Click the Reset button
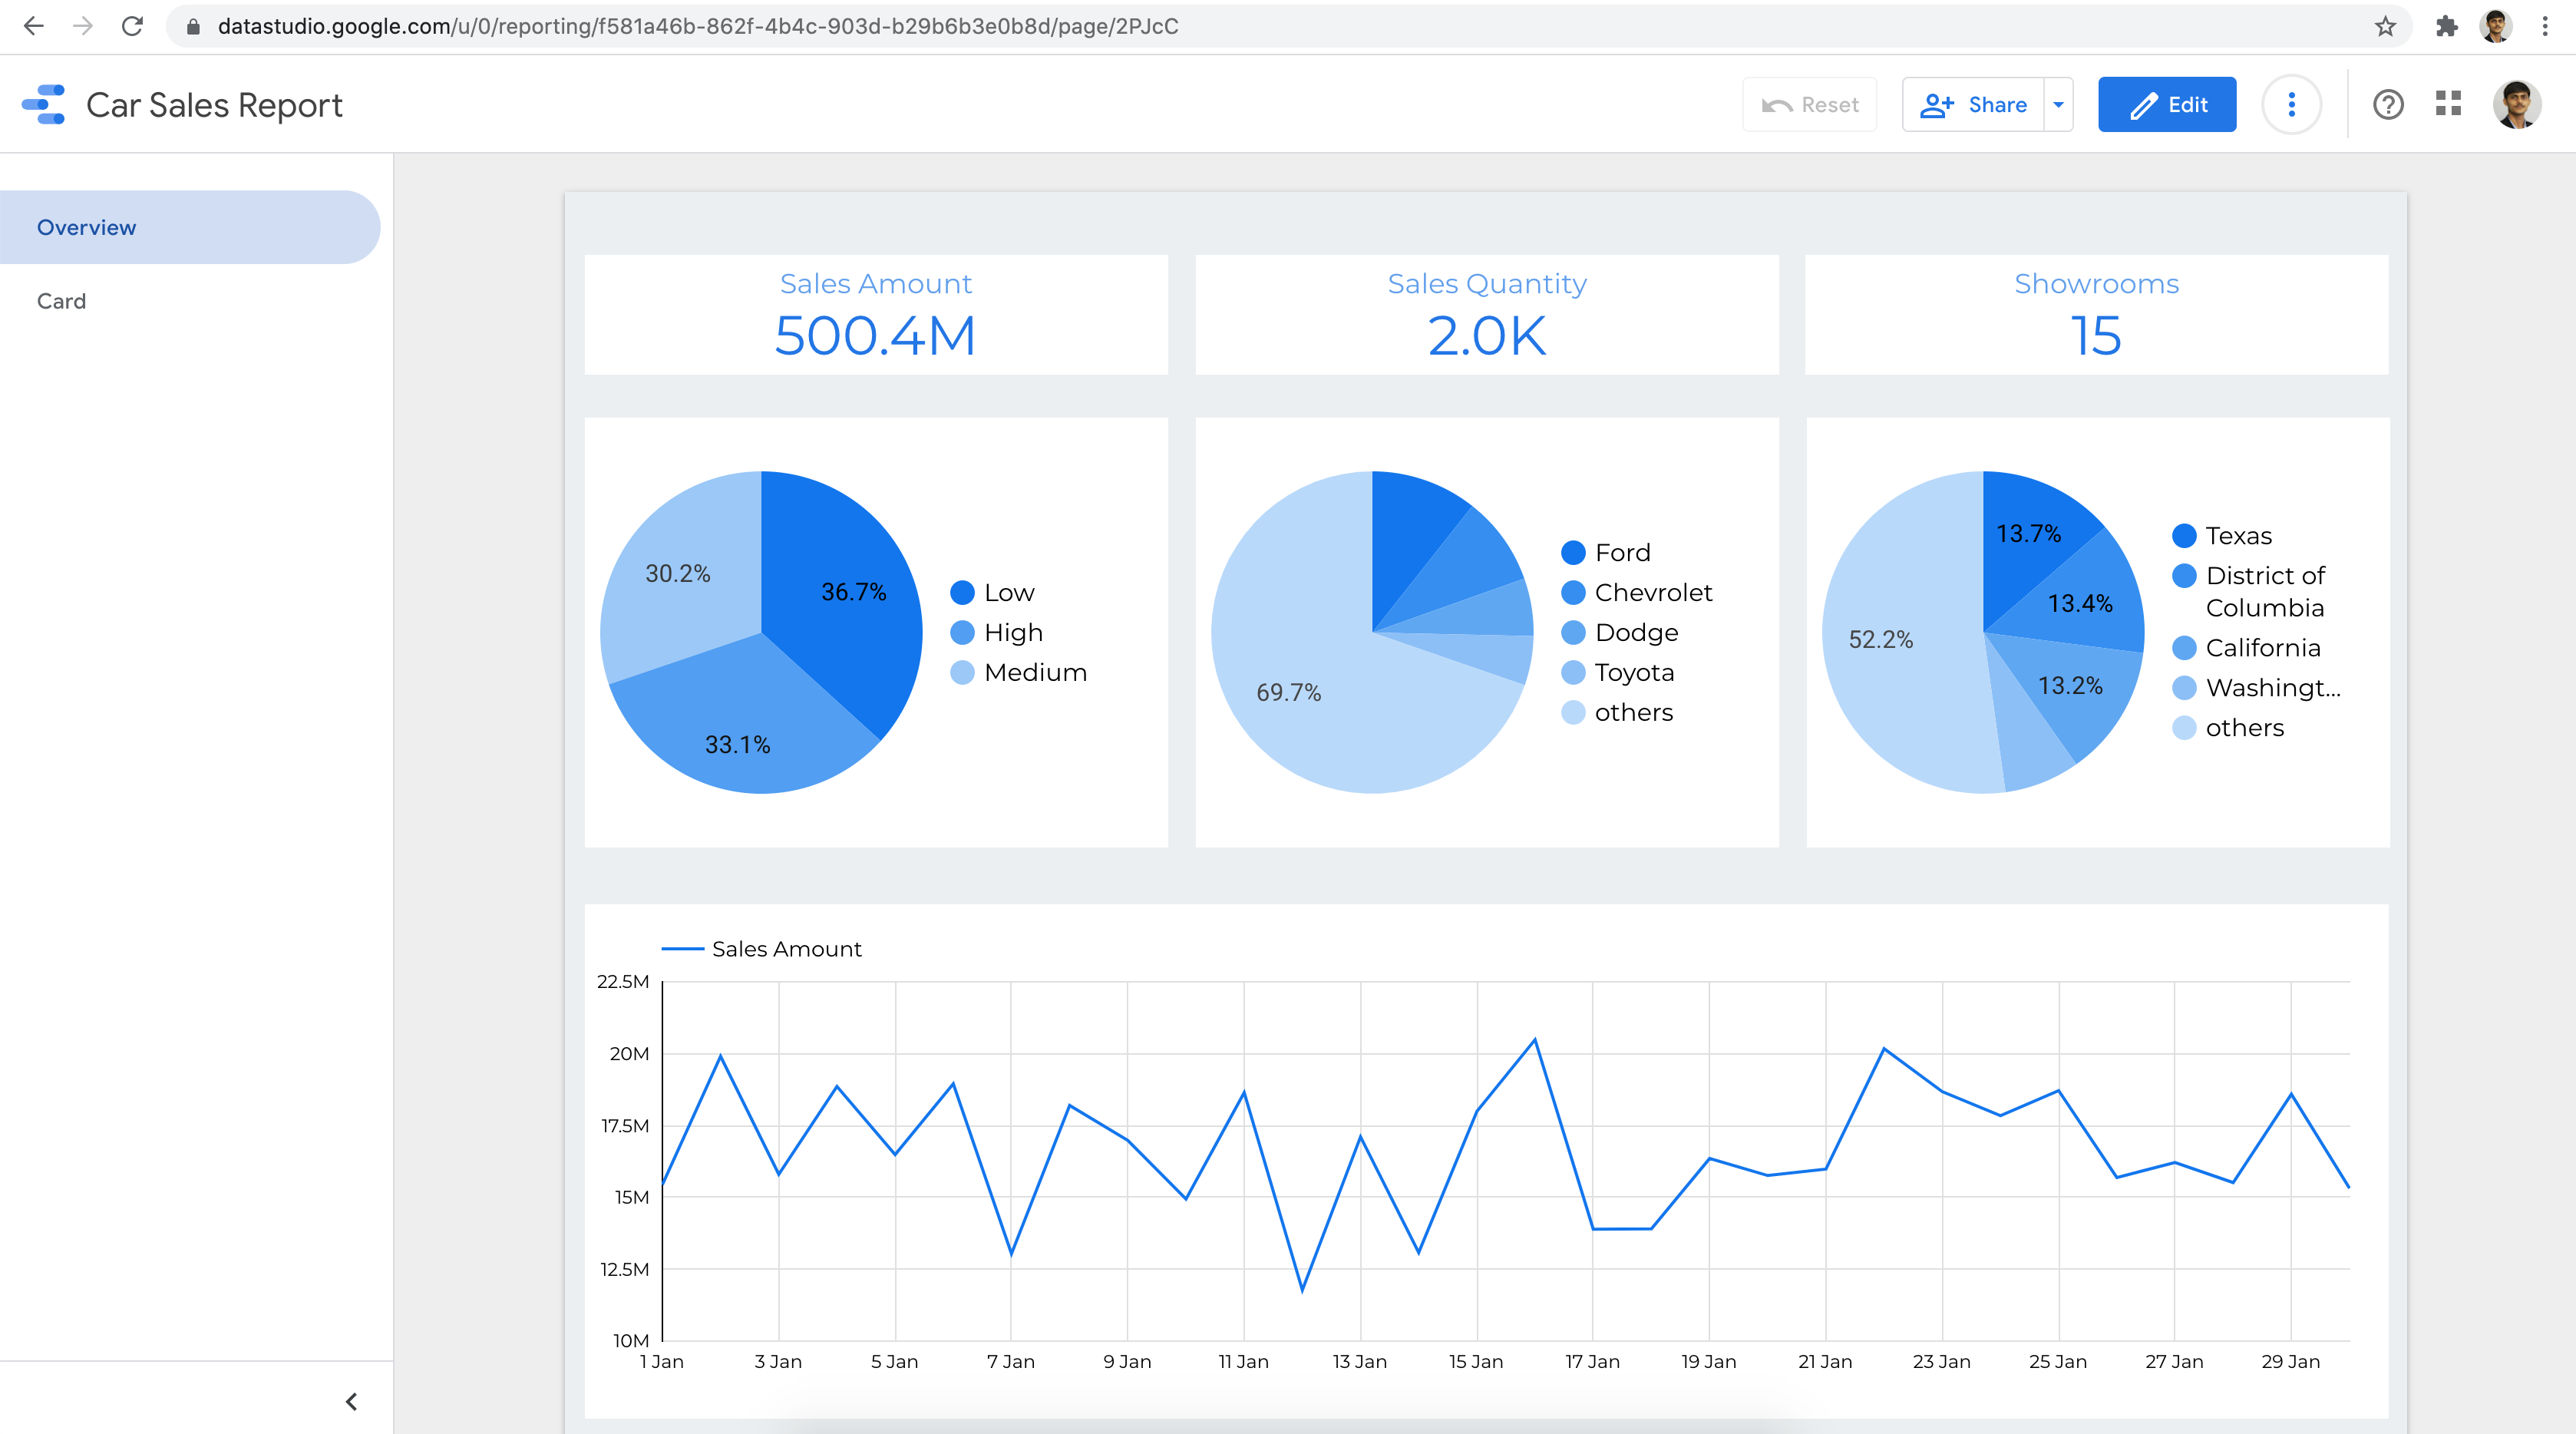The height and width of the screenshot is (1434, 2576). point(1810,104)
